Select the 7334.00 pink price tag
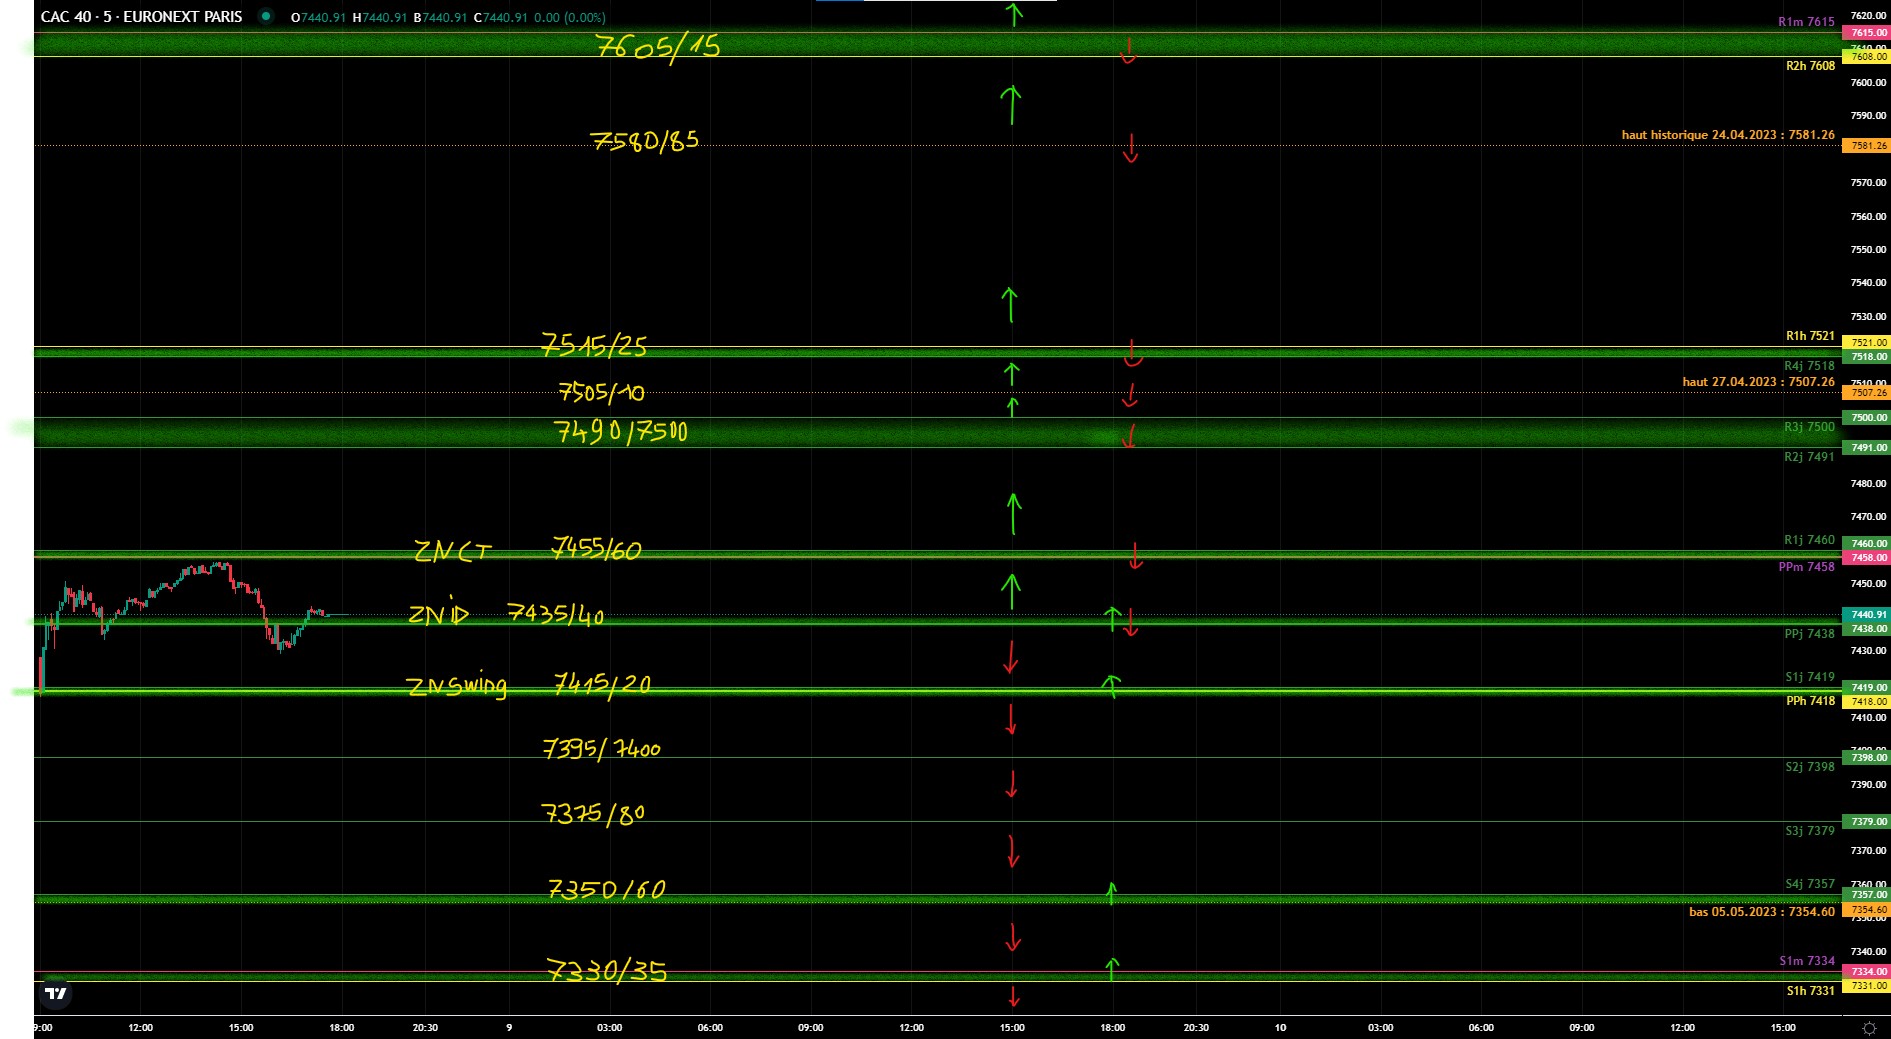The image size is (1891, 1039). 1866,971
